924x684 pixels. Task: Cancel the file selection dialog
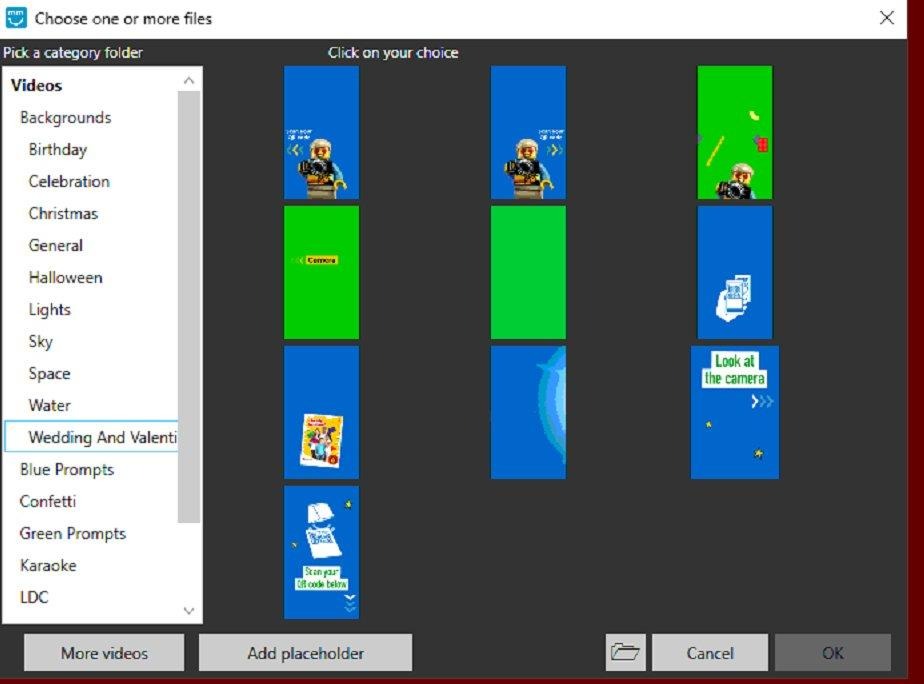click(710, 653)
